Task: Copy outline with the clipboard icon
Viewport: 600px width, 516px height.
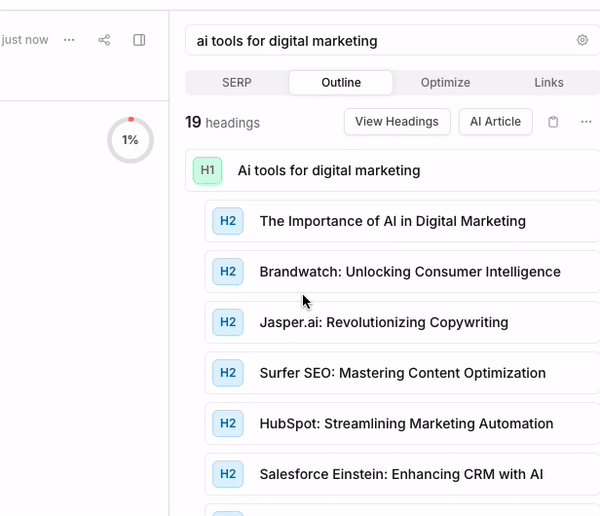Action: (x=553, y=122)
